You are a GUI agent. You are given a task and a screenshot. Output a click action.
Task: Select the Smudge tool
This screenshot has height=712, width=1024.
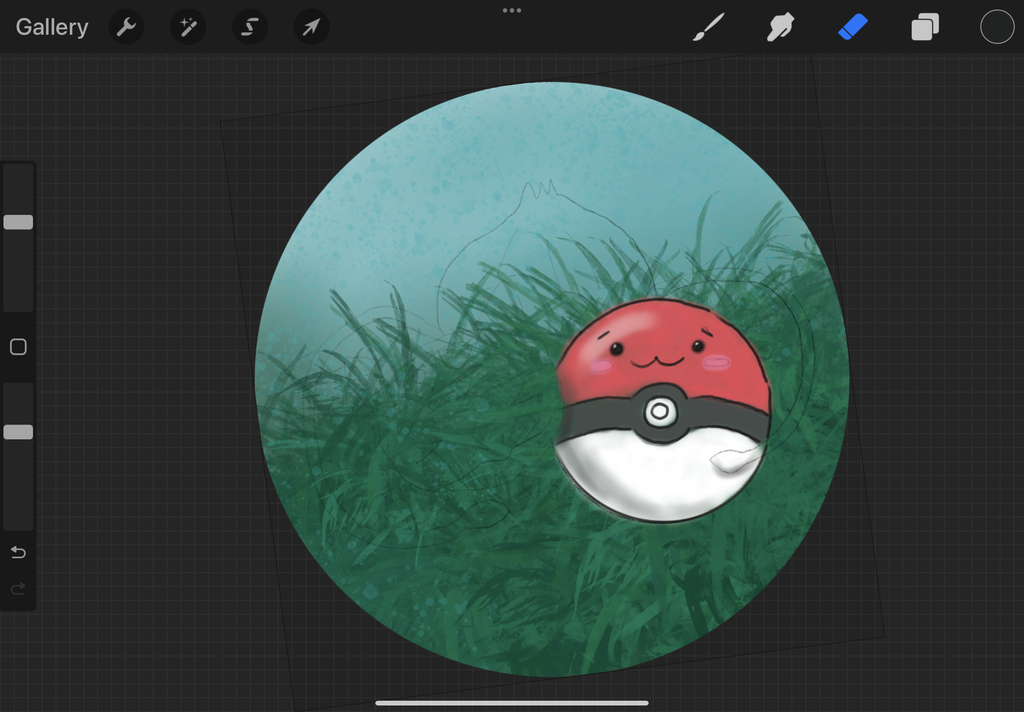click(x=780, y=27)
